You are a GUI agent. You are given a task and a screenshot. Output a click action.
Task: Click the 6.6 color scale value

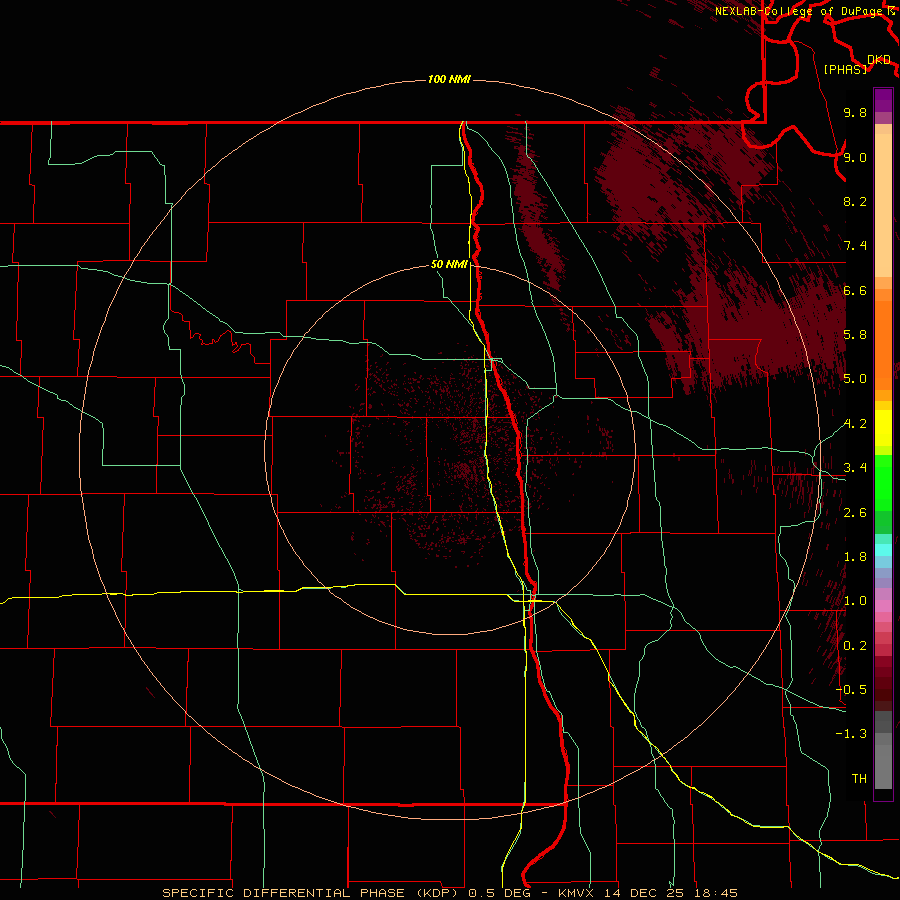(x=855, y=290)
